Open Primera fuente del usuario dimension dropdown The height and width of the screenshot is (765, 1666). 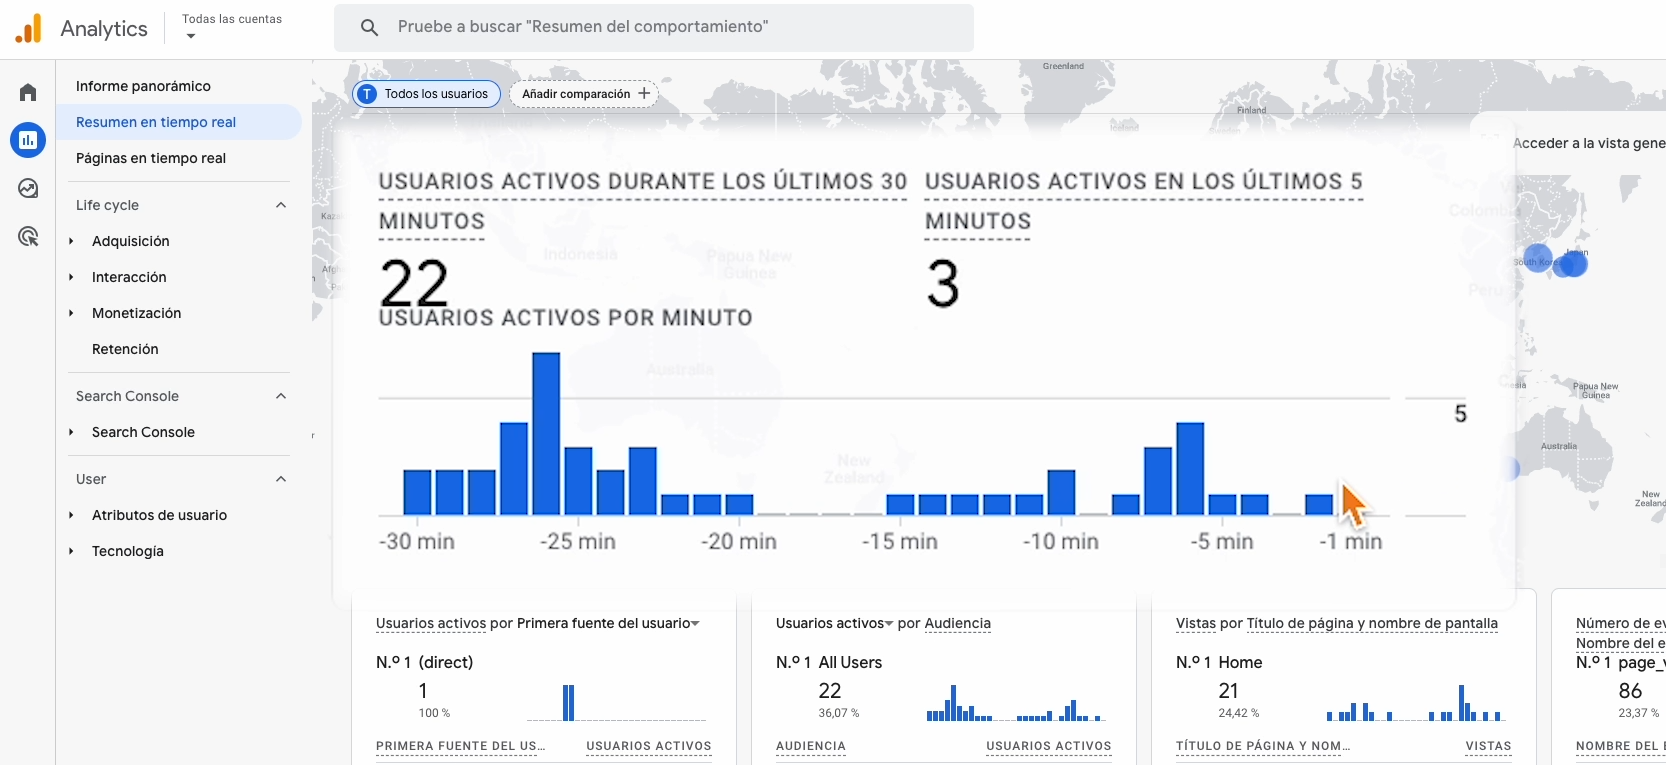coord(608,623)
